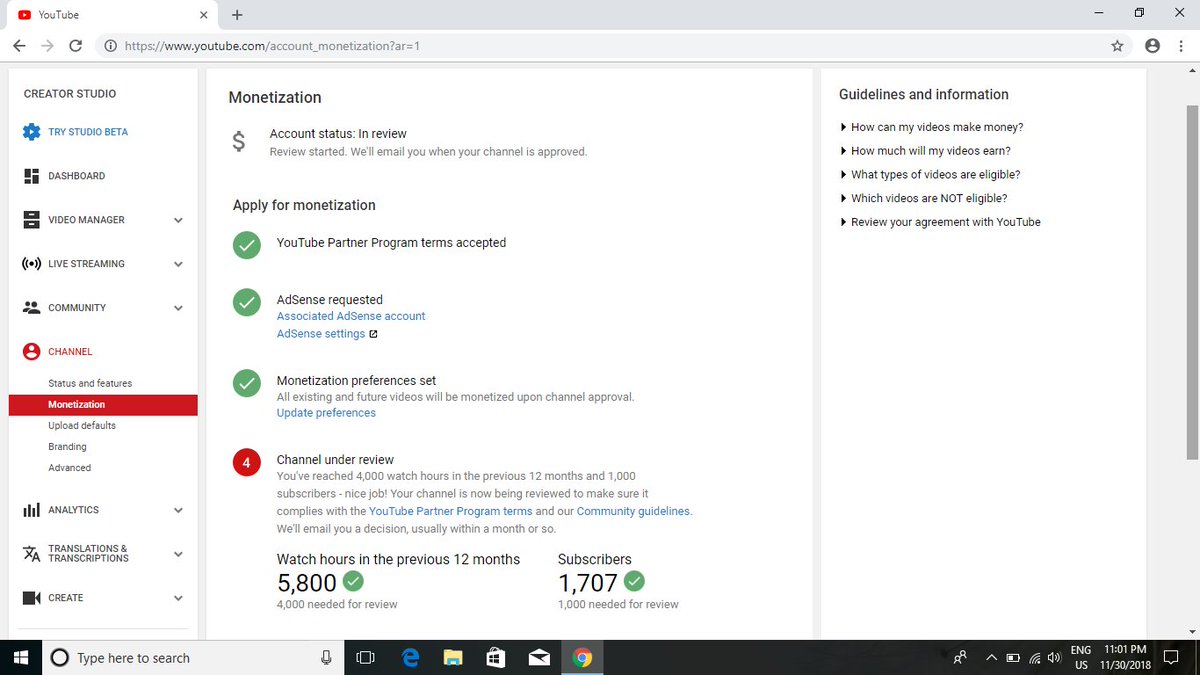Viewport: 1200px width, 675px height.
Task: Expand Translations & Transcriptions section
Action: [178, 554]
